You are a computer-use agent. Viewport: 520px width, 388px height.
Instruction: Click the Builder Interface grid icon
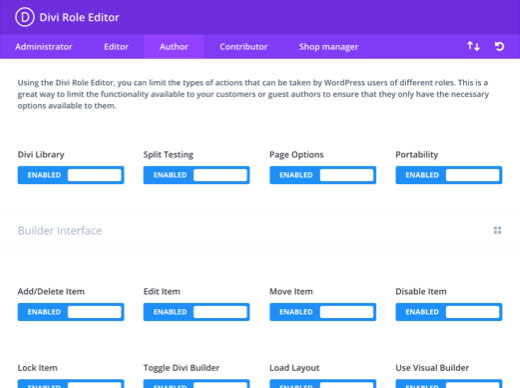point(497,230)
